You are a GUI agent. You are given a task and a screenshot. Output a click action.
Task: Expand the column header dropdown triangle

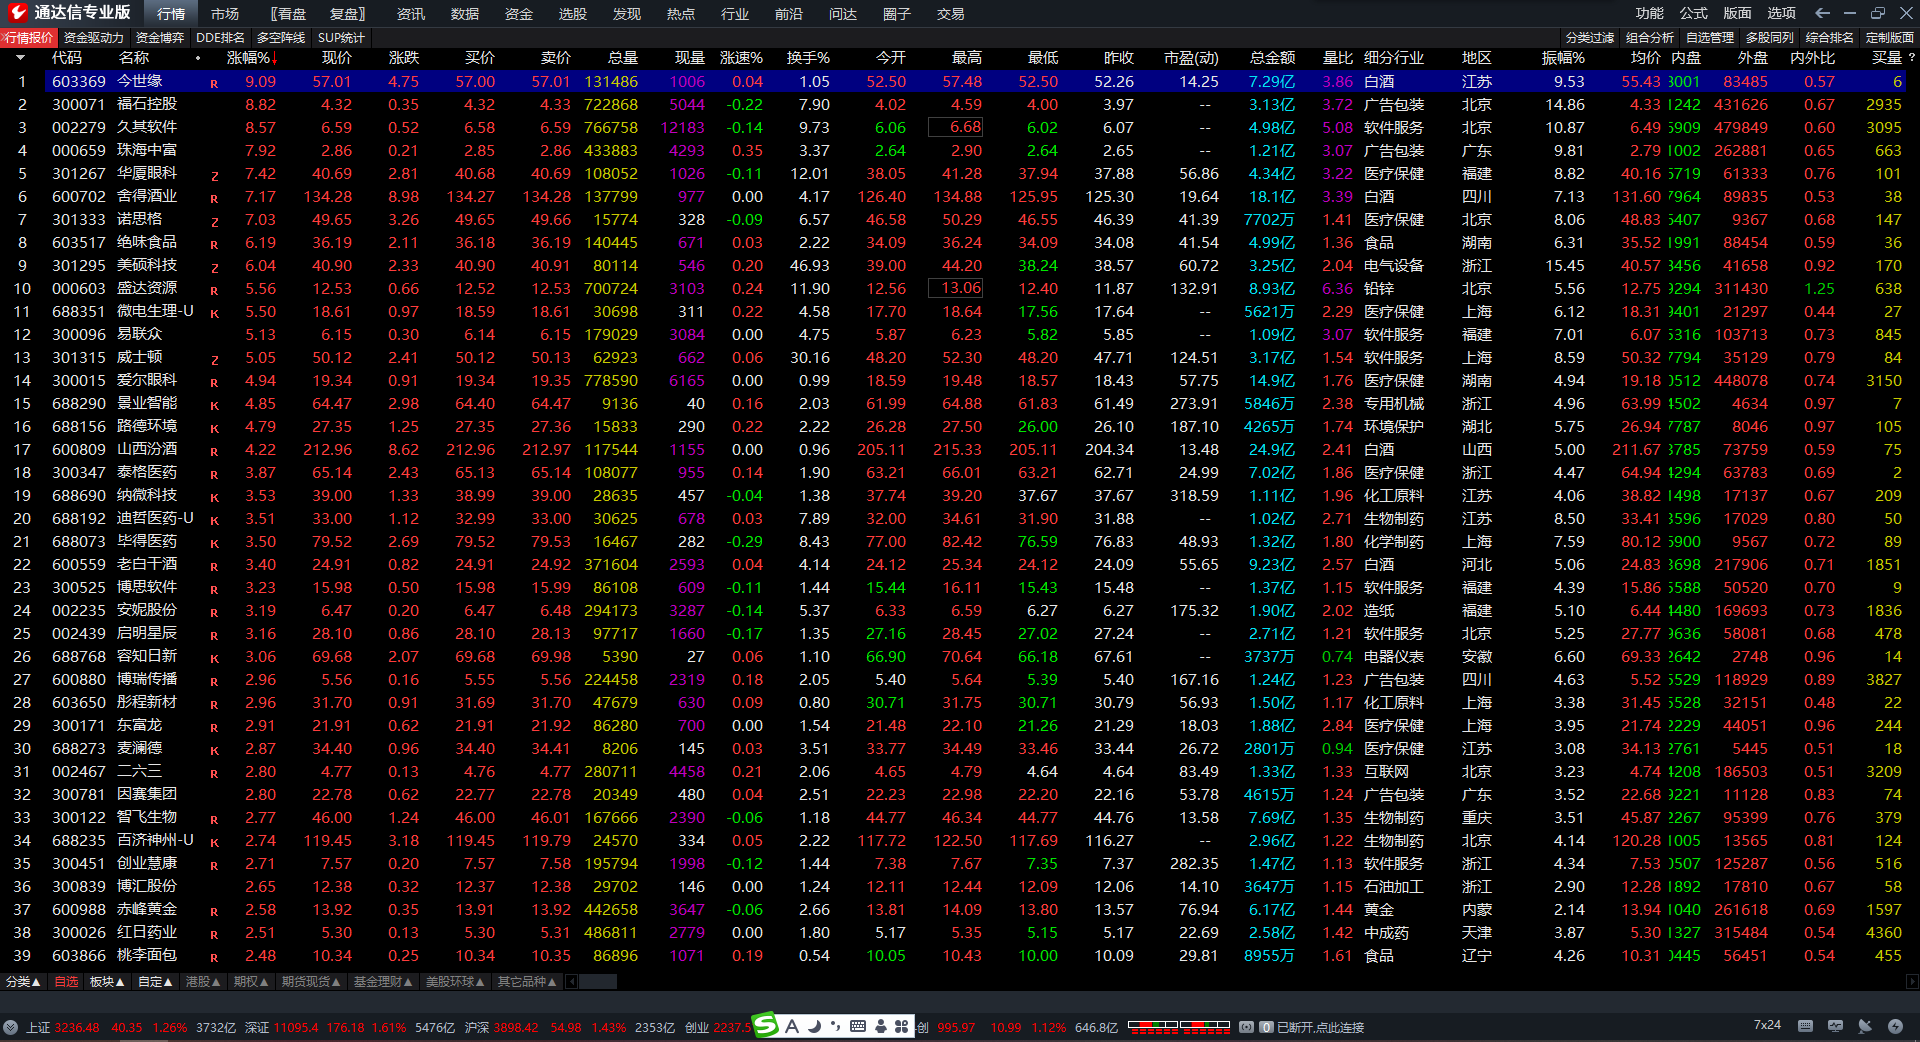coord(19,58)
